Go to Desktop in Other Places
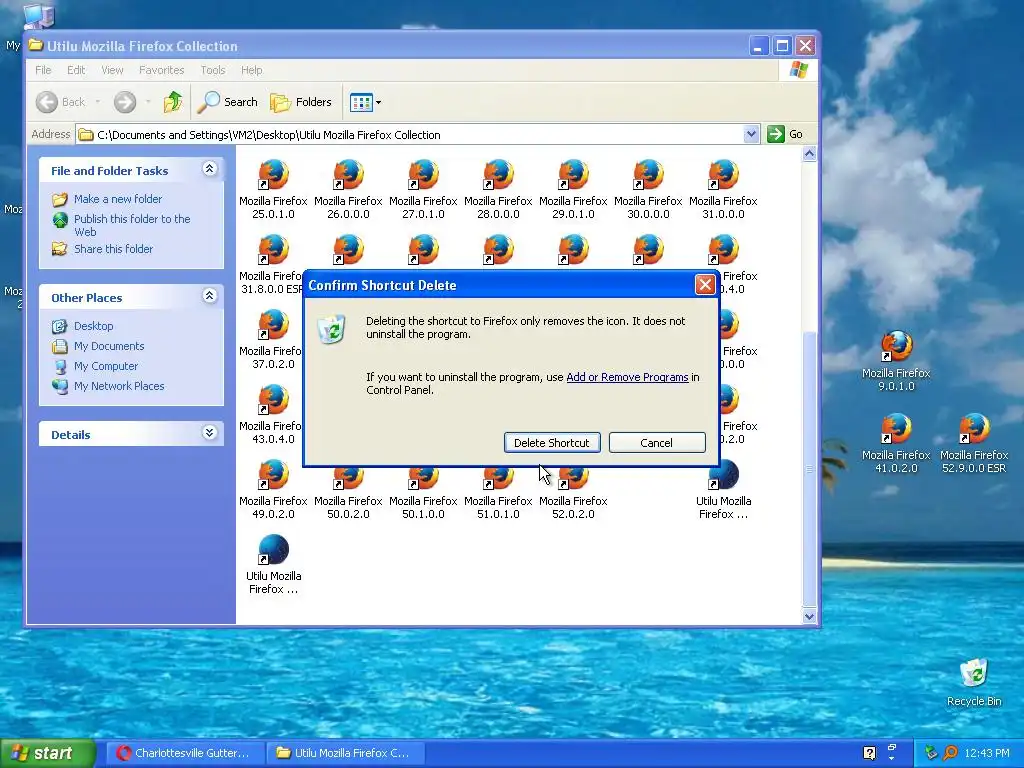Viewport: 1024px width, 768px height. click(x=93, y=326)
